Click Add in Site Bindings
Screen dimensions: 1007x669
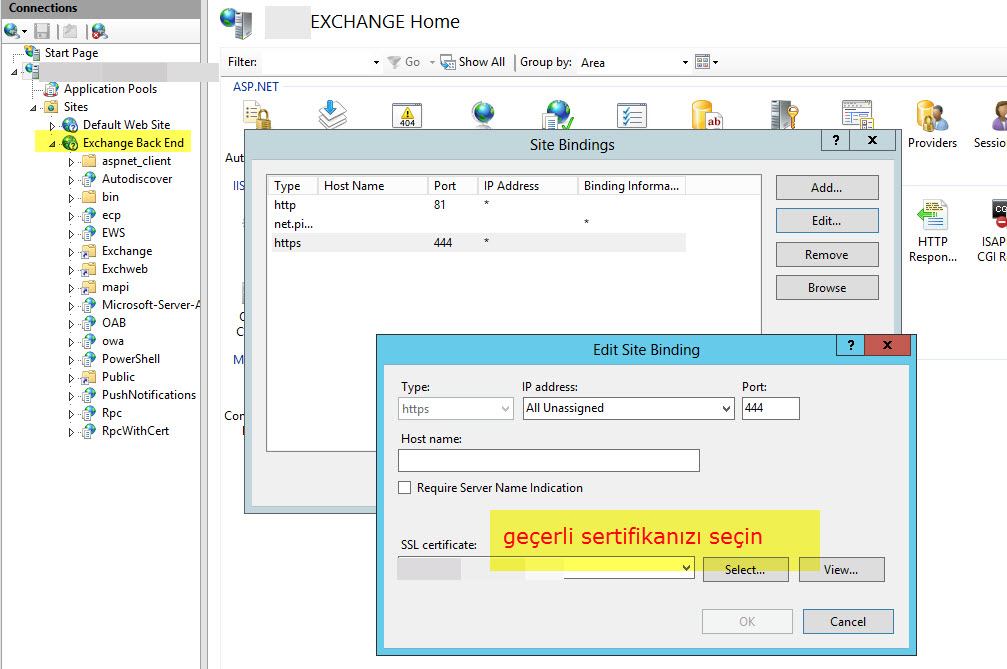point(827,187)
